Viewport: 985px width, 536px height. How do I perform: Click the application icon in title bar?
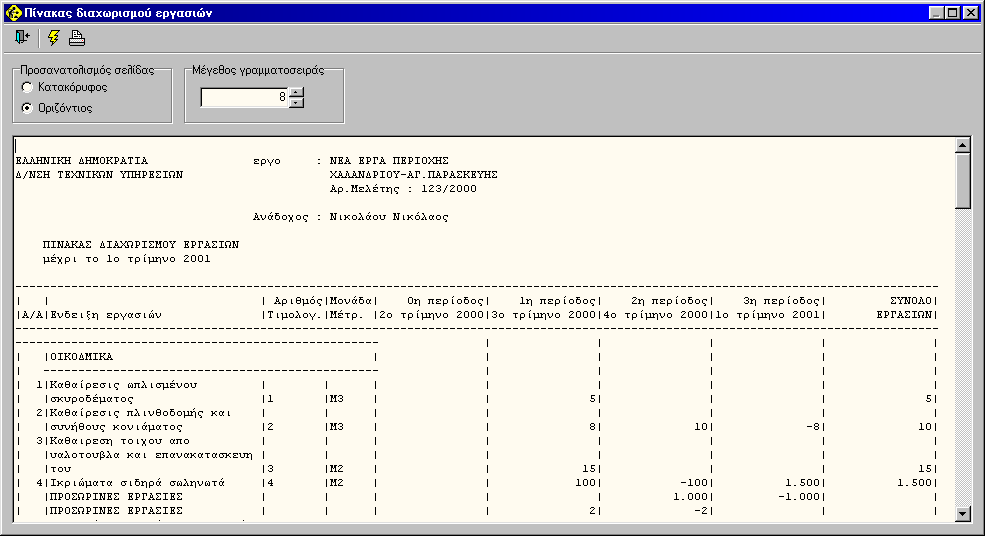(x=14, y=13)
